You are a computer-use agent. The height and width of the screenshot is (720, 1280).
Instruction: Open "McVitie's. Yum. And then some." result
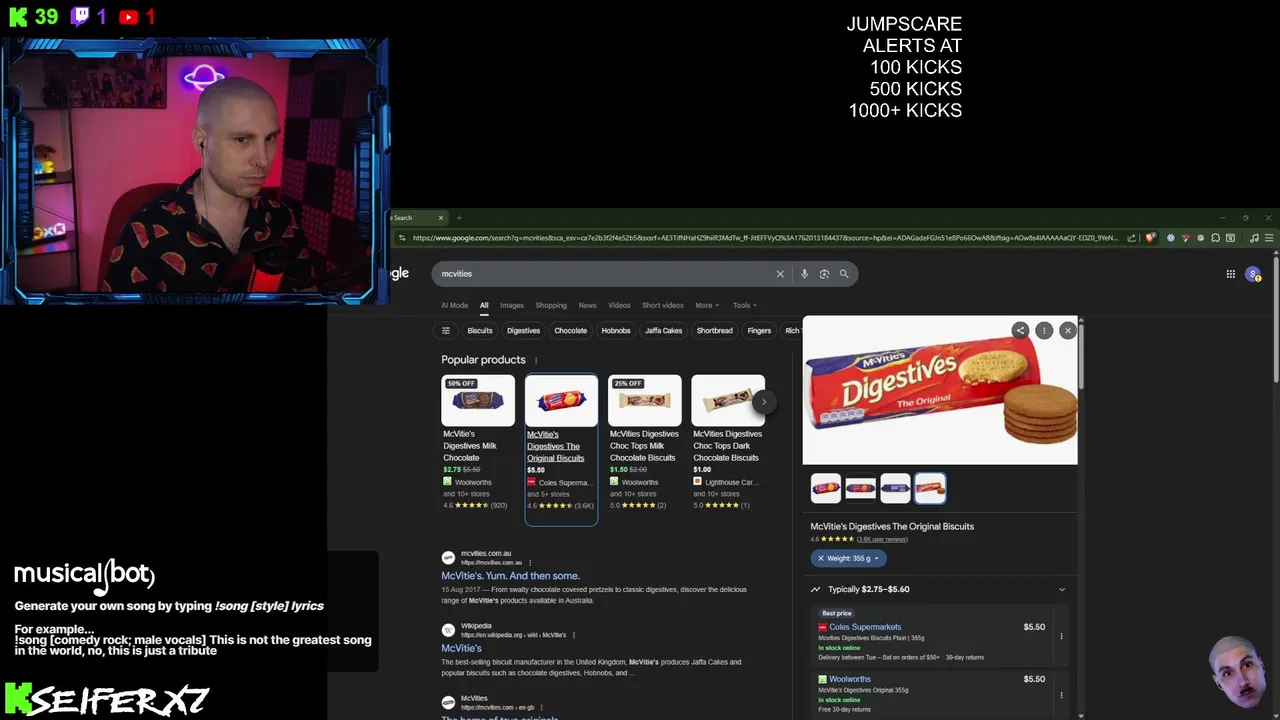pos(510,576)
